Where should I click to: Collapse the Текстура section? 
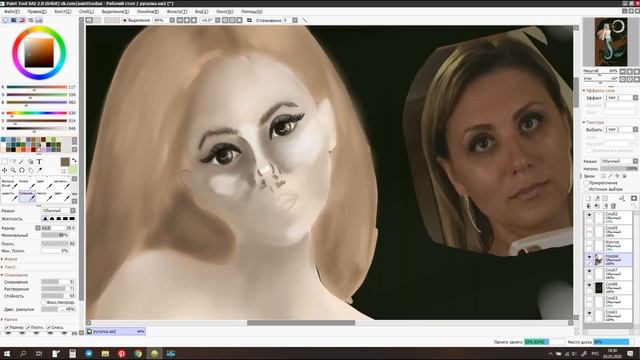[593, 122]
